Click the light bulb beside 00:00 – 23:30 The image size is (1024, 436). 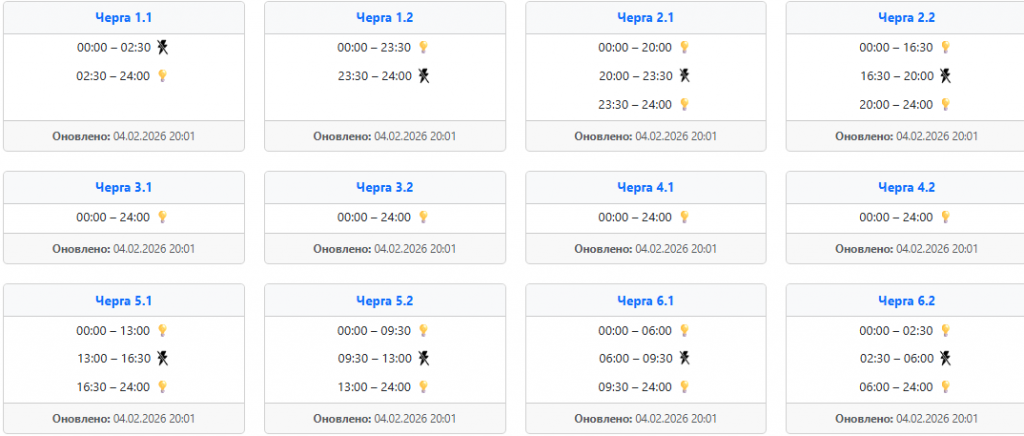[x=424, y=47]
